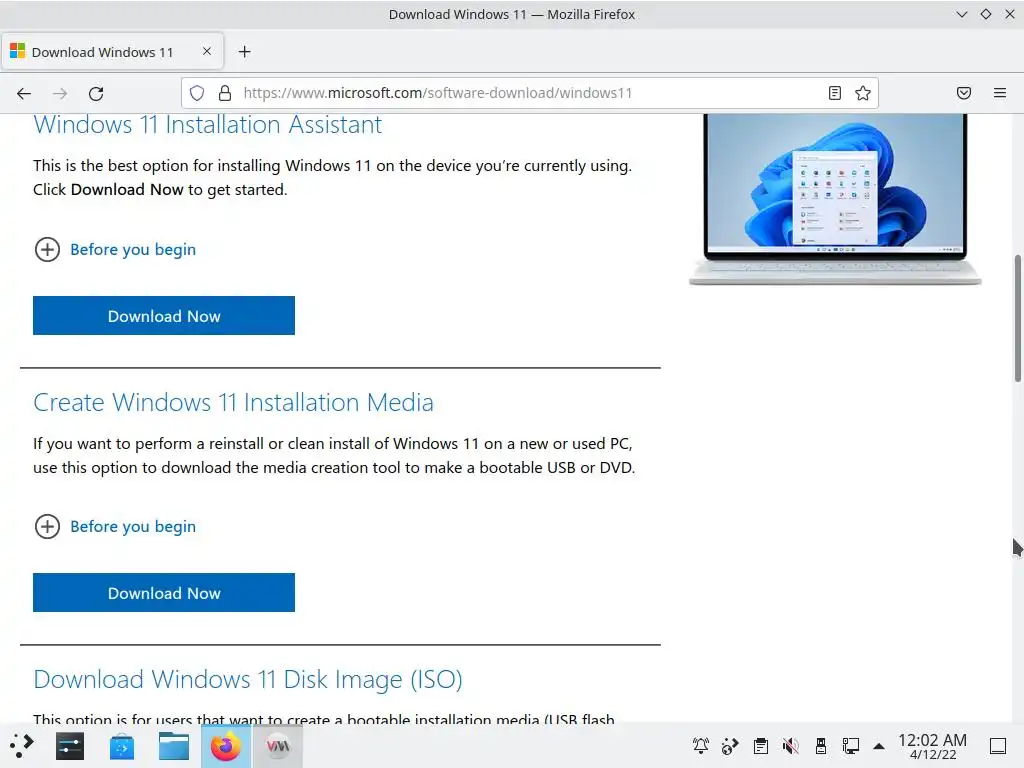Open the notifications bell in the system tray
Viewport: 1024px width, 768px height.
701,746
